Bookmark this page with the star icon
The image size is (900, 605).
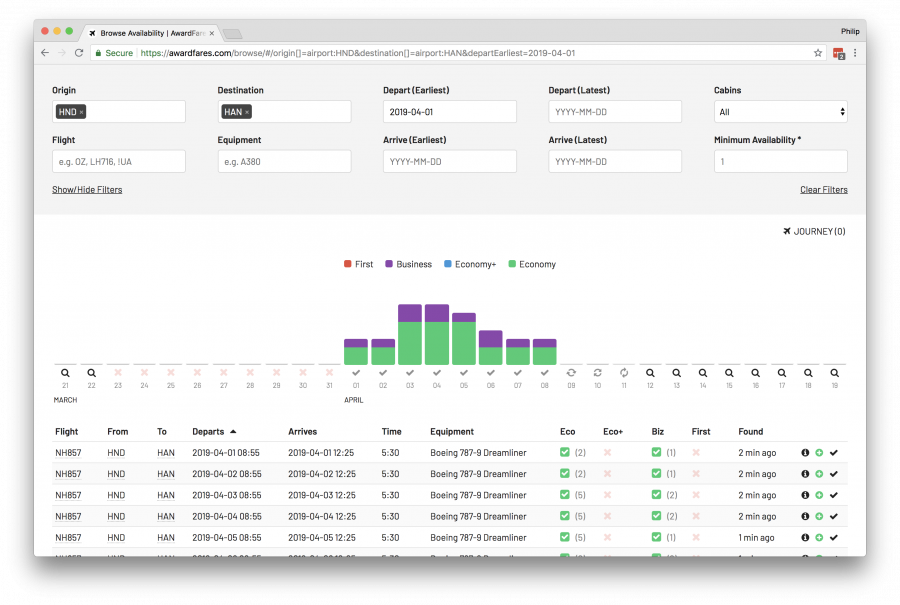point(817,53)
